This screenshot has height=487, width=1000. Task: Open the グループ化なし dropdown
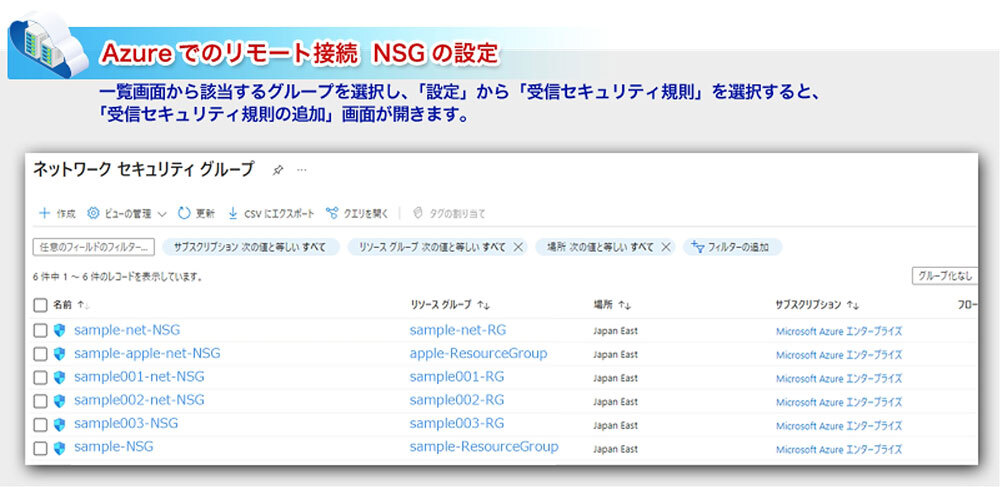[945, 276]
